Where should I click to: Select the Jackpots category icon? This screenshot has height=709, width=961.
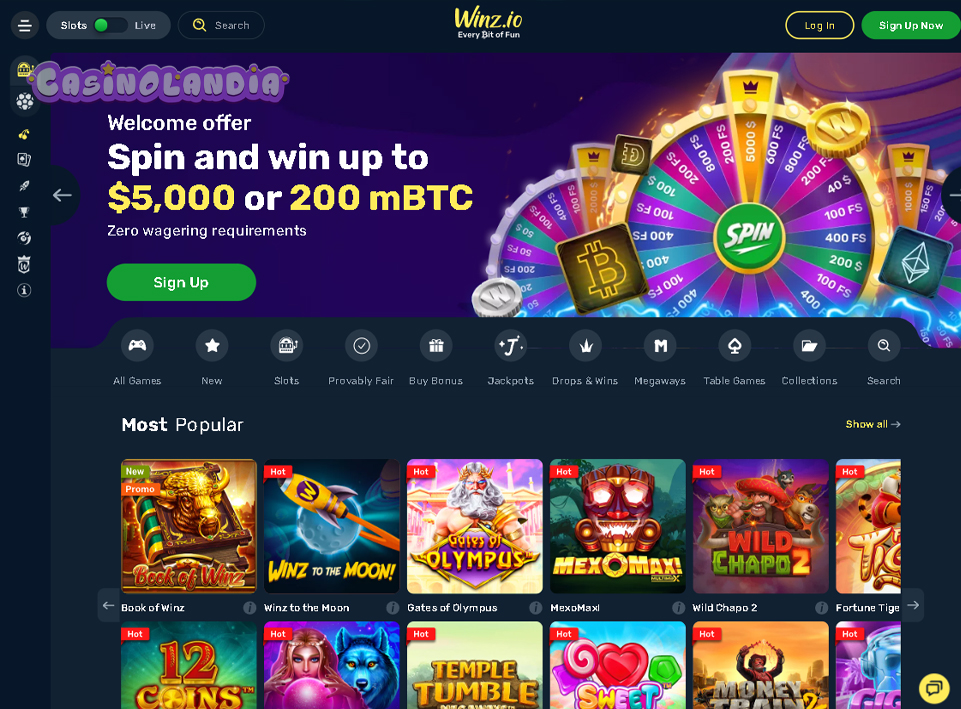click(511, 346)
